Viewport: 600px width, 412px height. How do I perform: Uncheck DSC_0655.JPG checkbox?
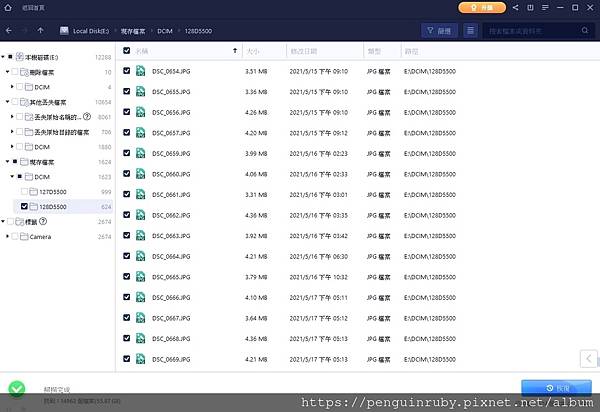pos(127,91)
